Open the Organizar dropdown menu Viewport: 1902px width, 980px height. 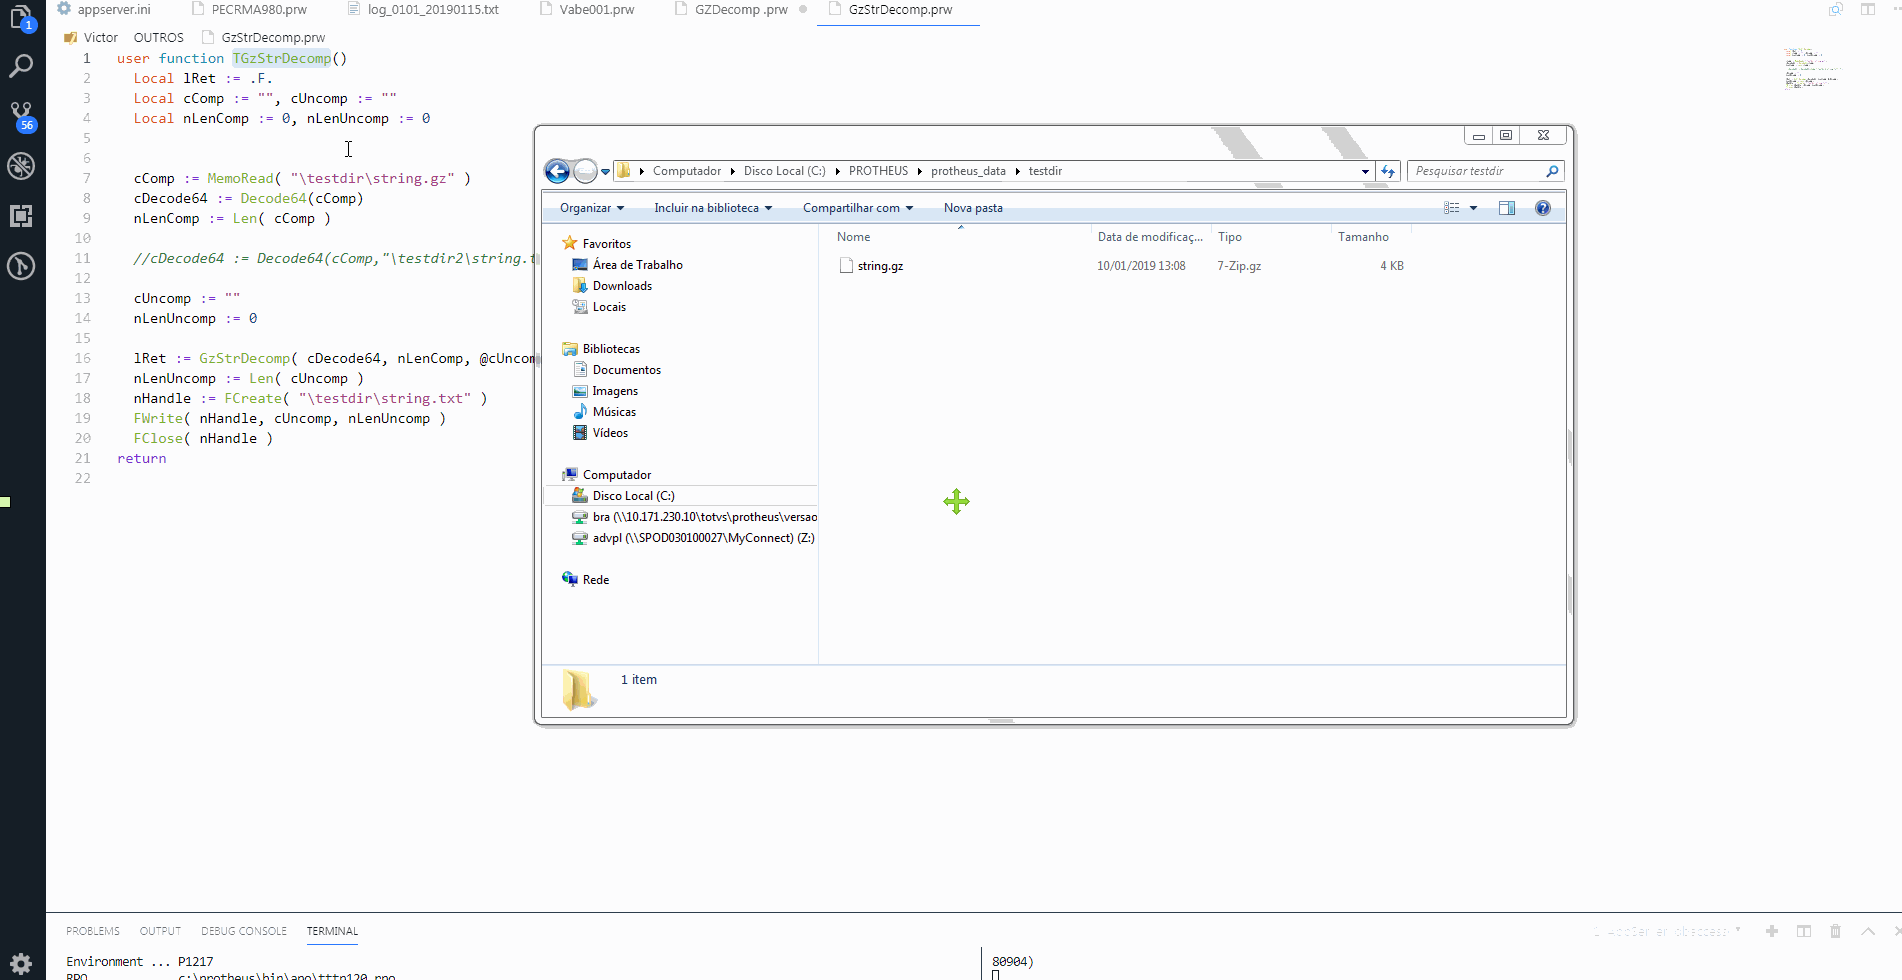(592, 208)
